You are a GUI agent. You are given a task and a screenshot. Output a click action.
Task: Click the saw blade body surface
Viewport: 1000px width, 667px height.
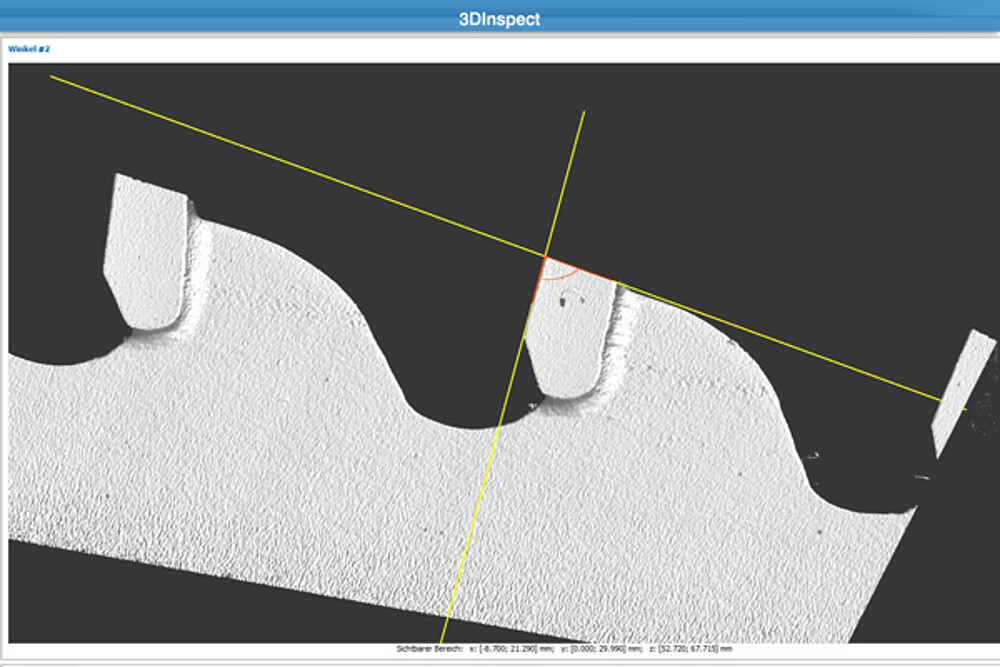(300, 480)
